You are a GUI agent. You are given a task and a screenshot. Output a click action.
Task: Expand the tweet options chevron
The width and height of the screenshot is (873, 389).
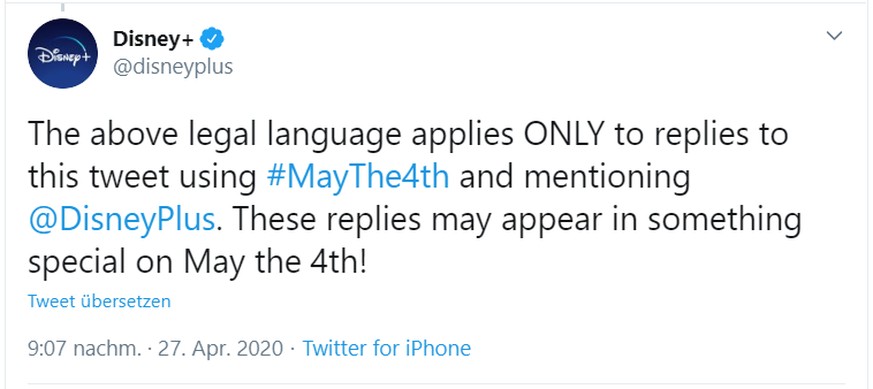coord(834,36)
